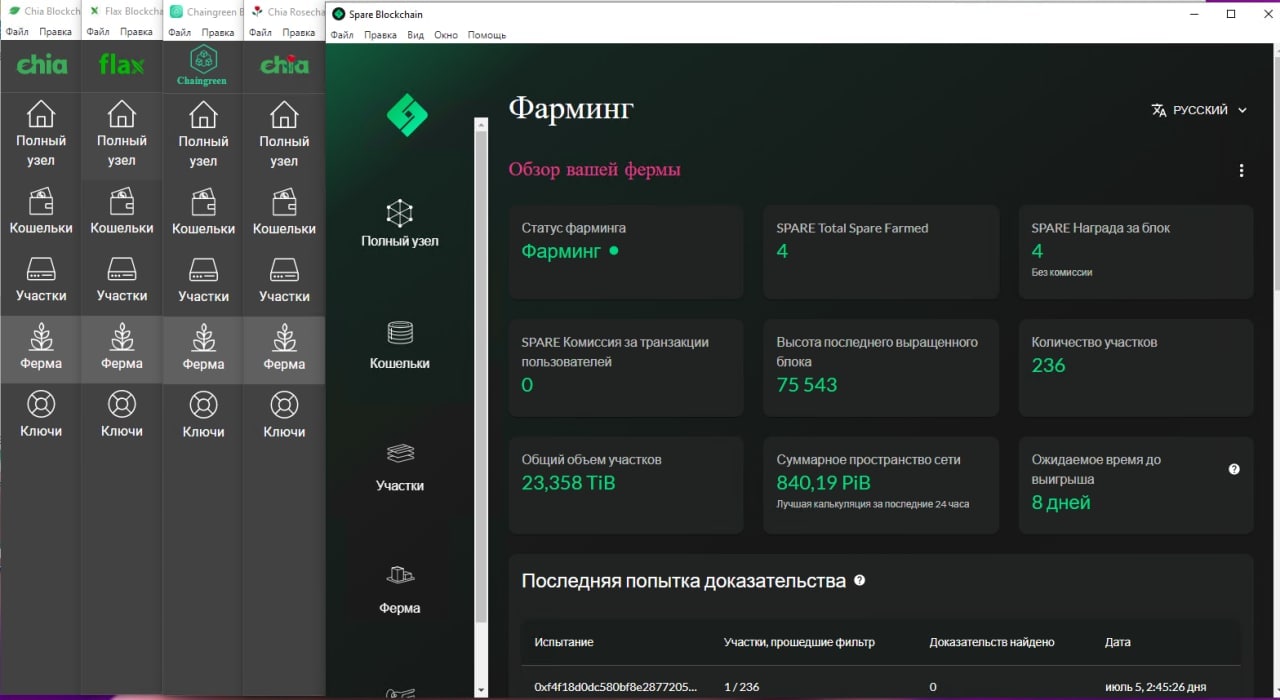
Task: Open the РУССКИЙ language dropdown
Action: click(1200, 110)
